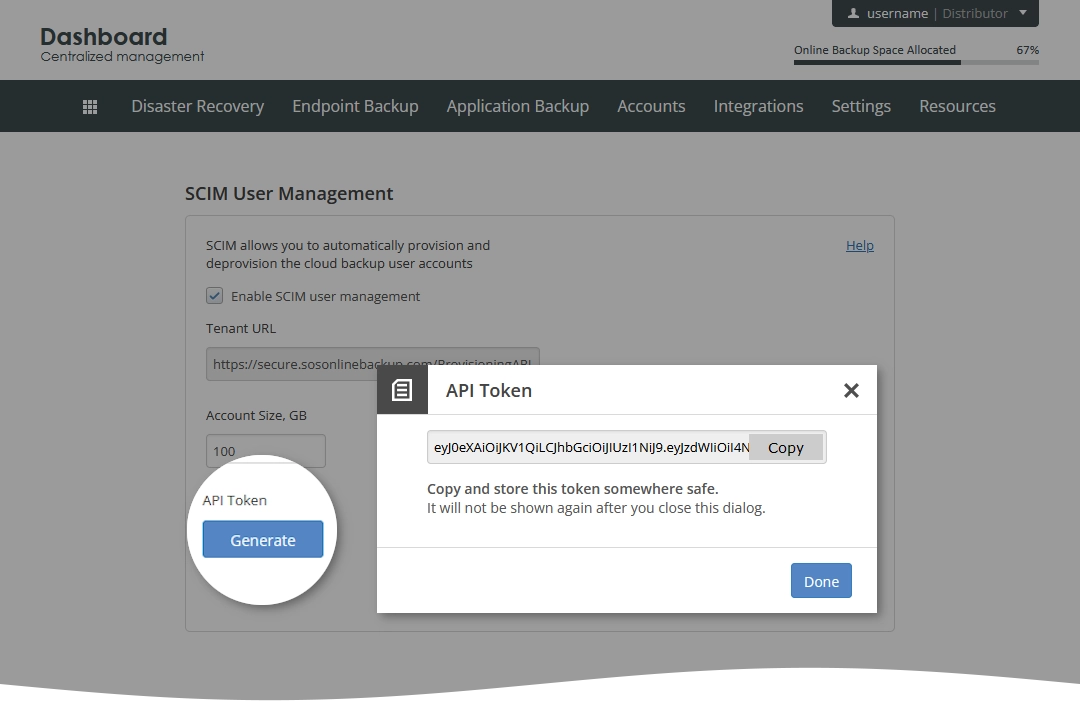Click the user avatar icon beside username
Image resolution: width=1080 pixels, height=701 pixels.
[853, 13]
